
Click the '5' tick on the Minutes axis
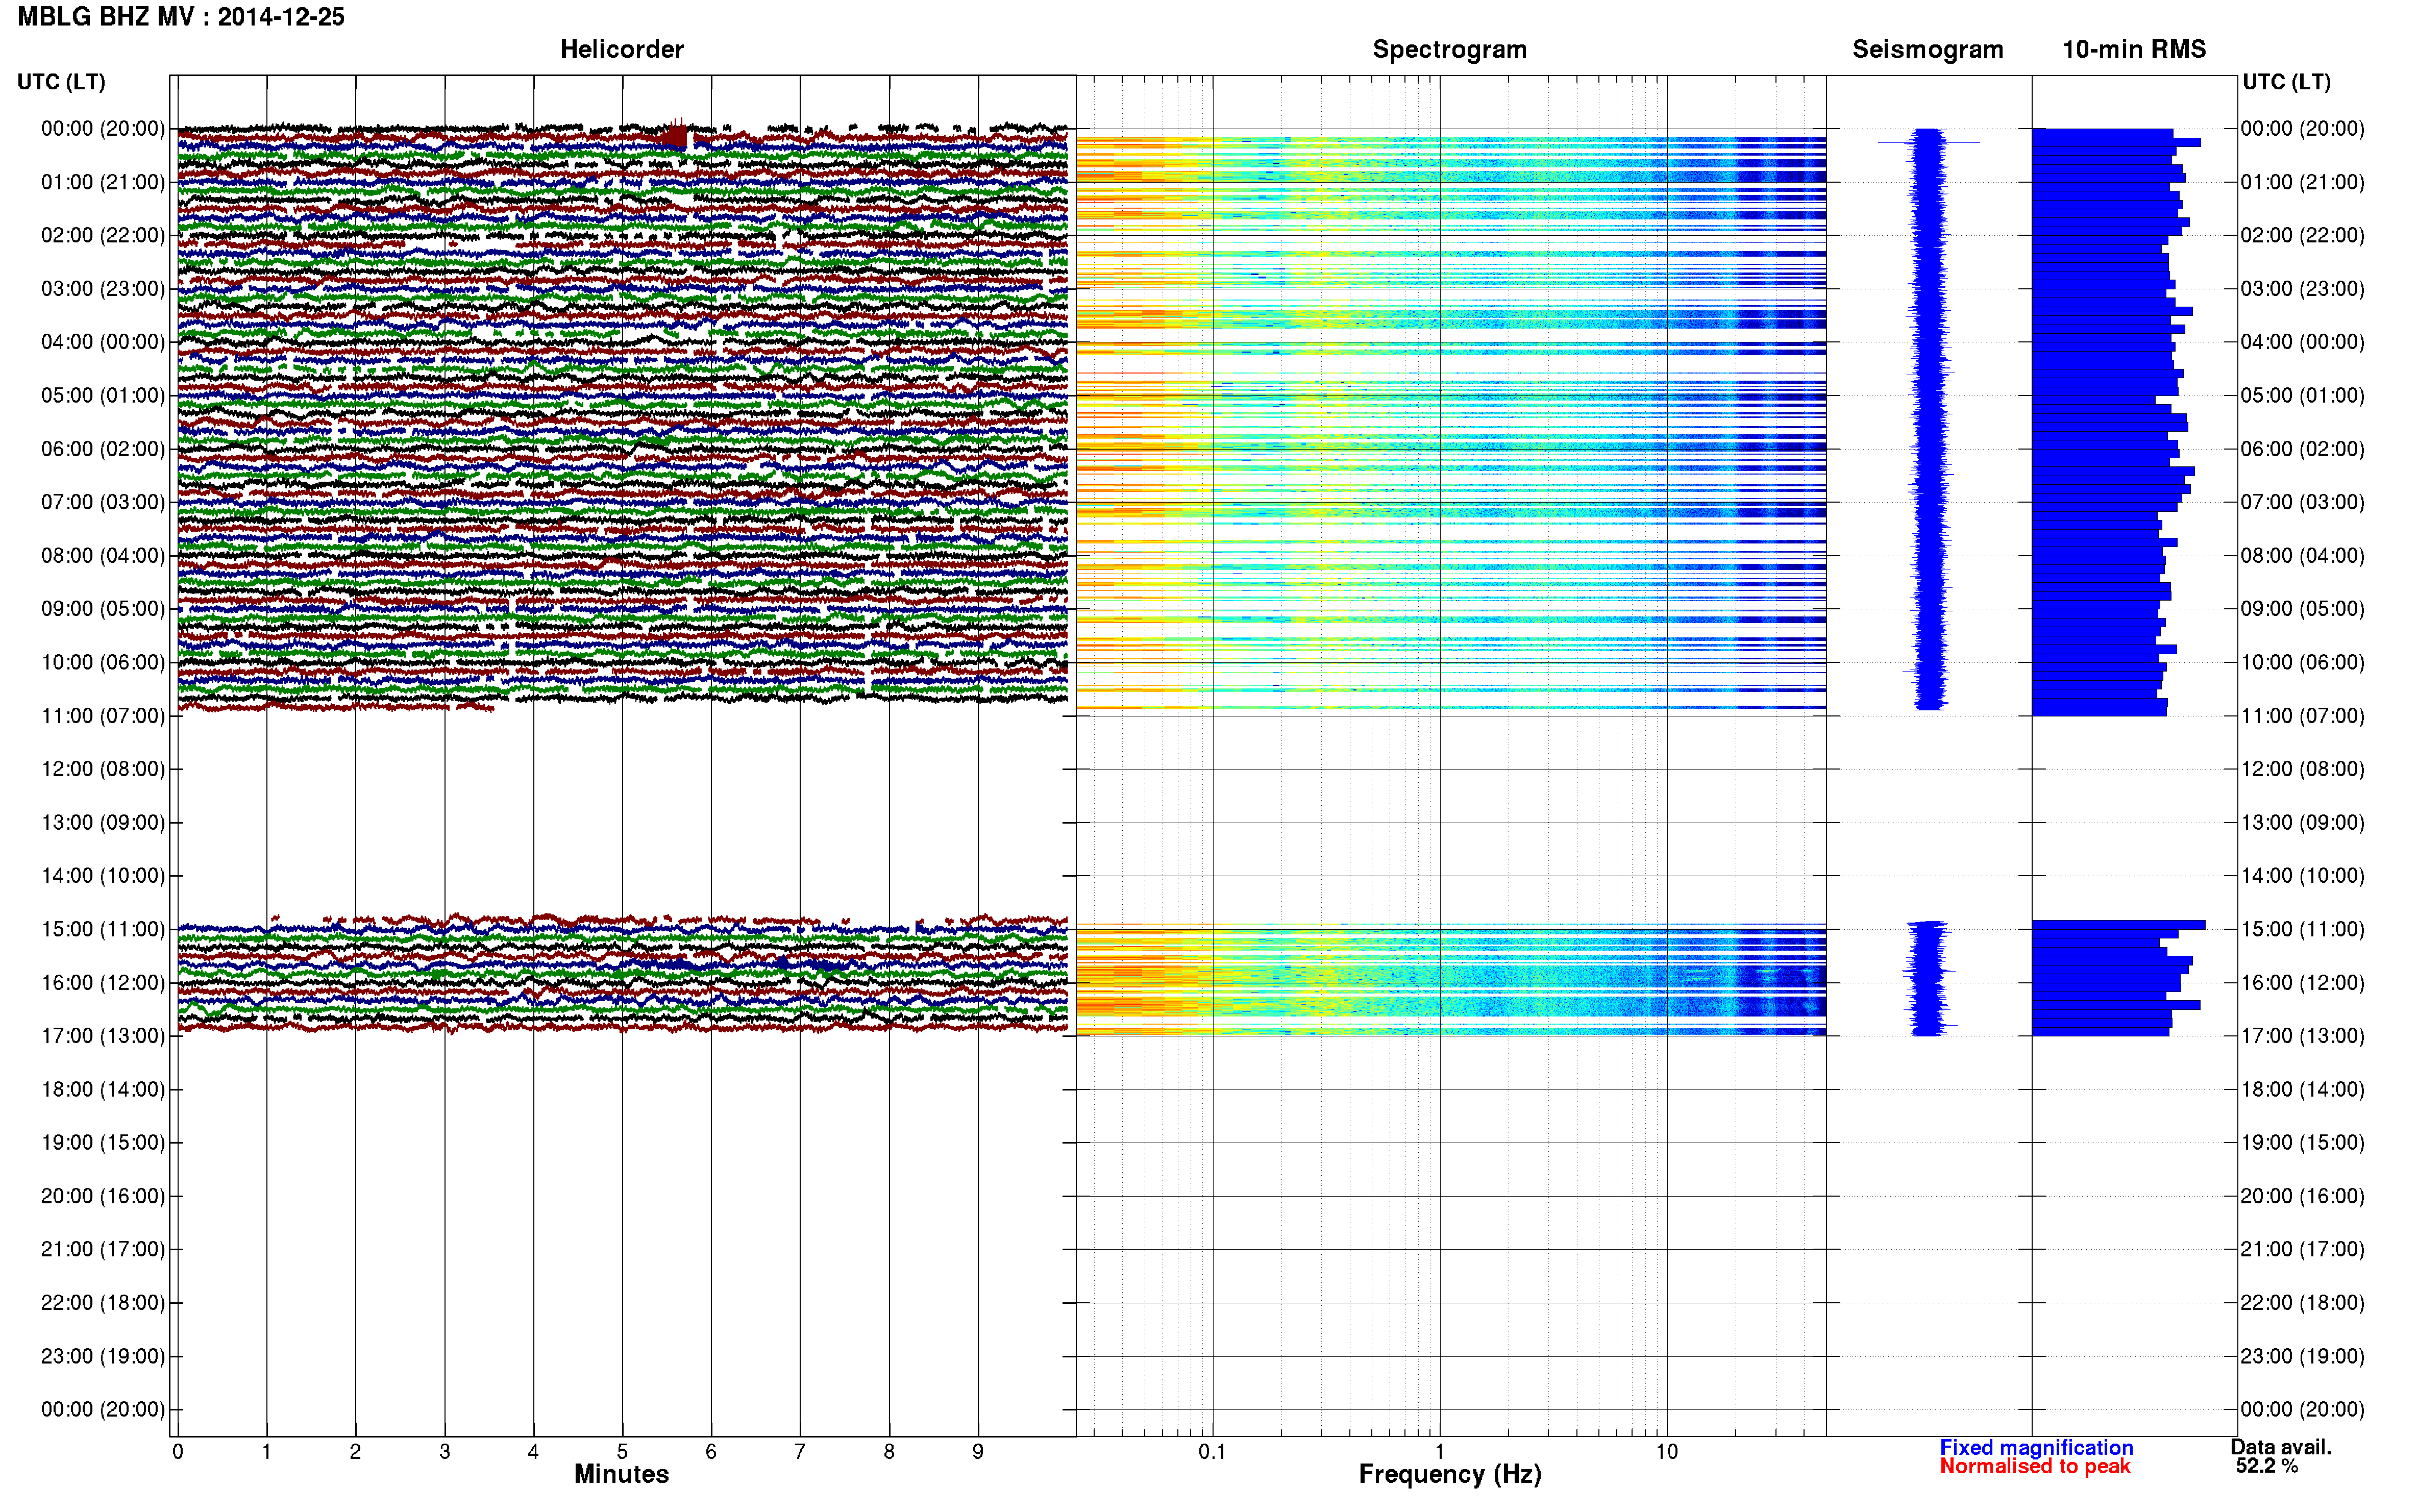622,1452
